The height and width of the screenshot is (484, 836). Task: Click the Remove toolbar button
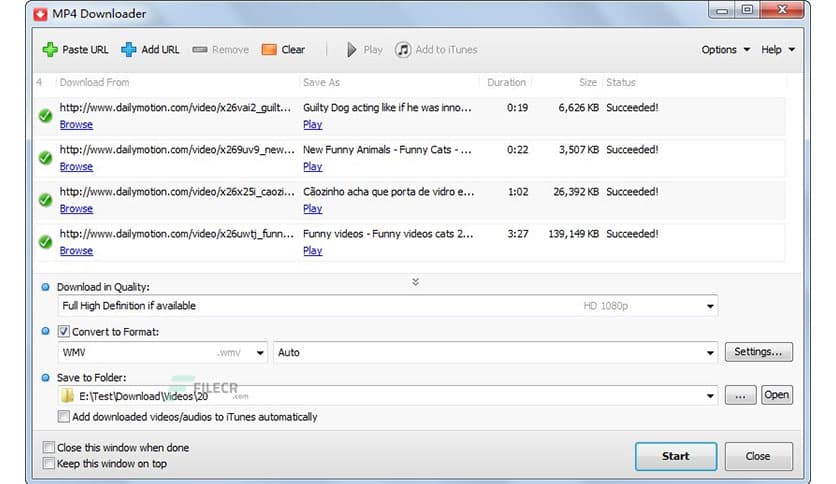pos(221,50)
